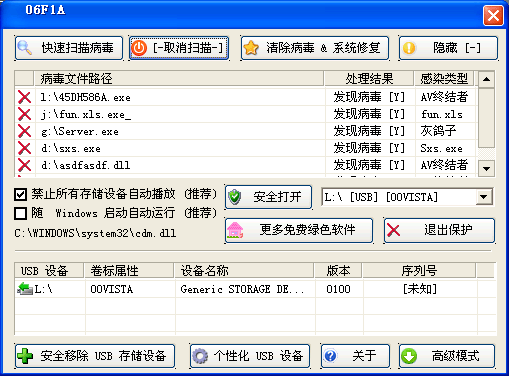Image resolution: width=509 pixels, height=376 pixels.
Task: Click version cell 0100
Action: (x=338, y=289)
